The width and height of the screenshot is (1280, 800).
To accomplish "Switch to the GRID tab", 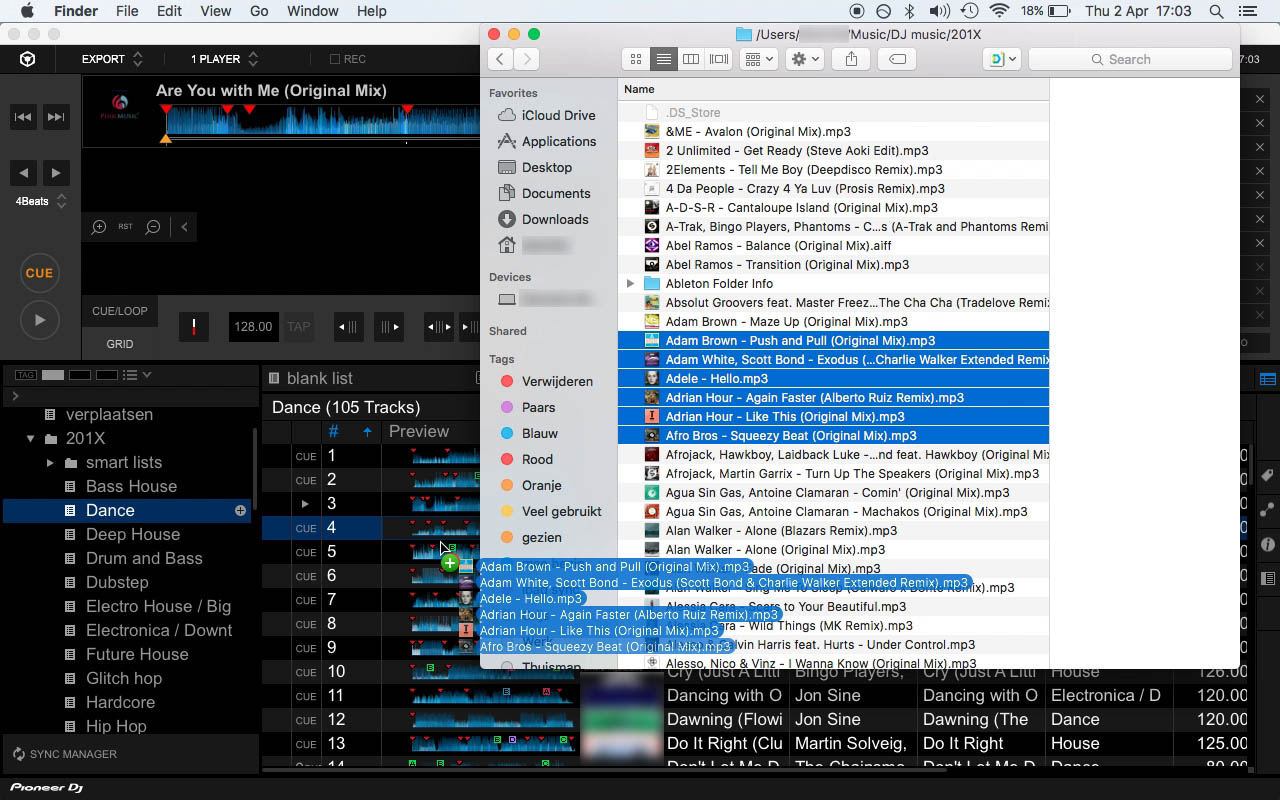I will tap(120, 344).
